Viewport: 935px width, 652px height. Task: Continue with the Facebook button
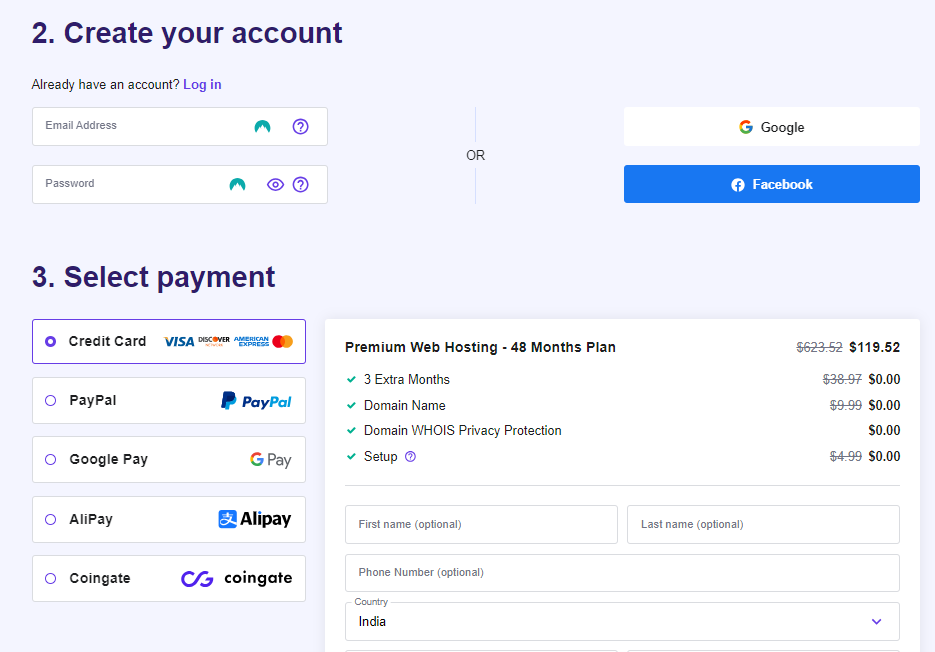(771, 184)
